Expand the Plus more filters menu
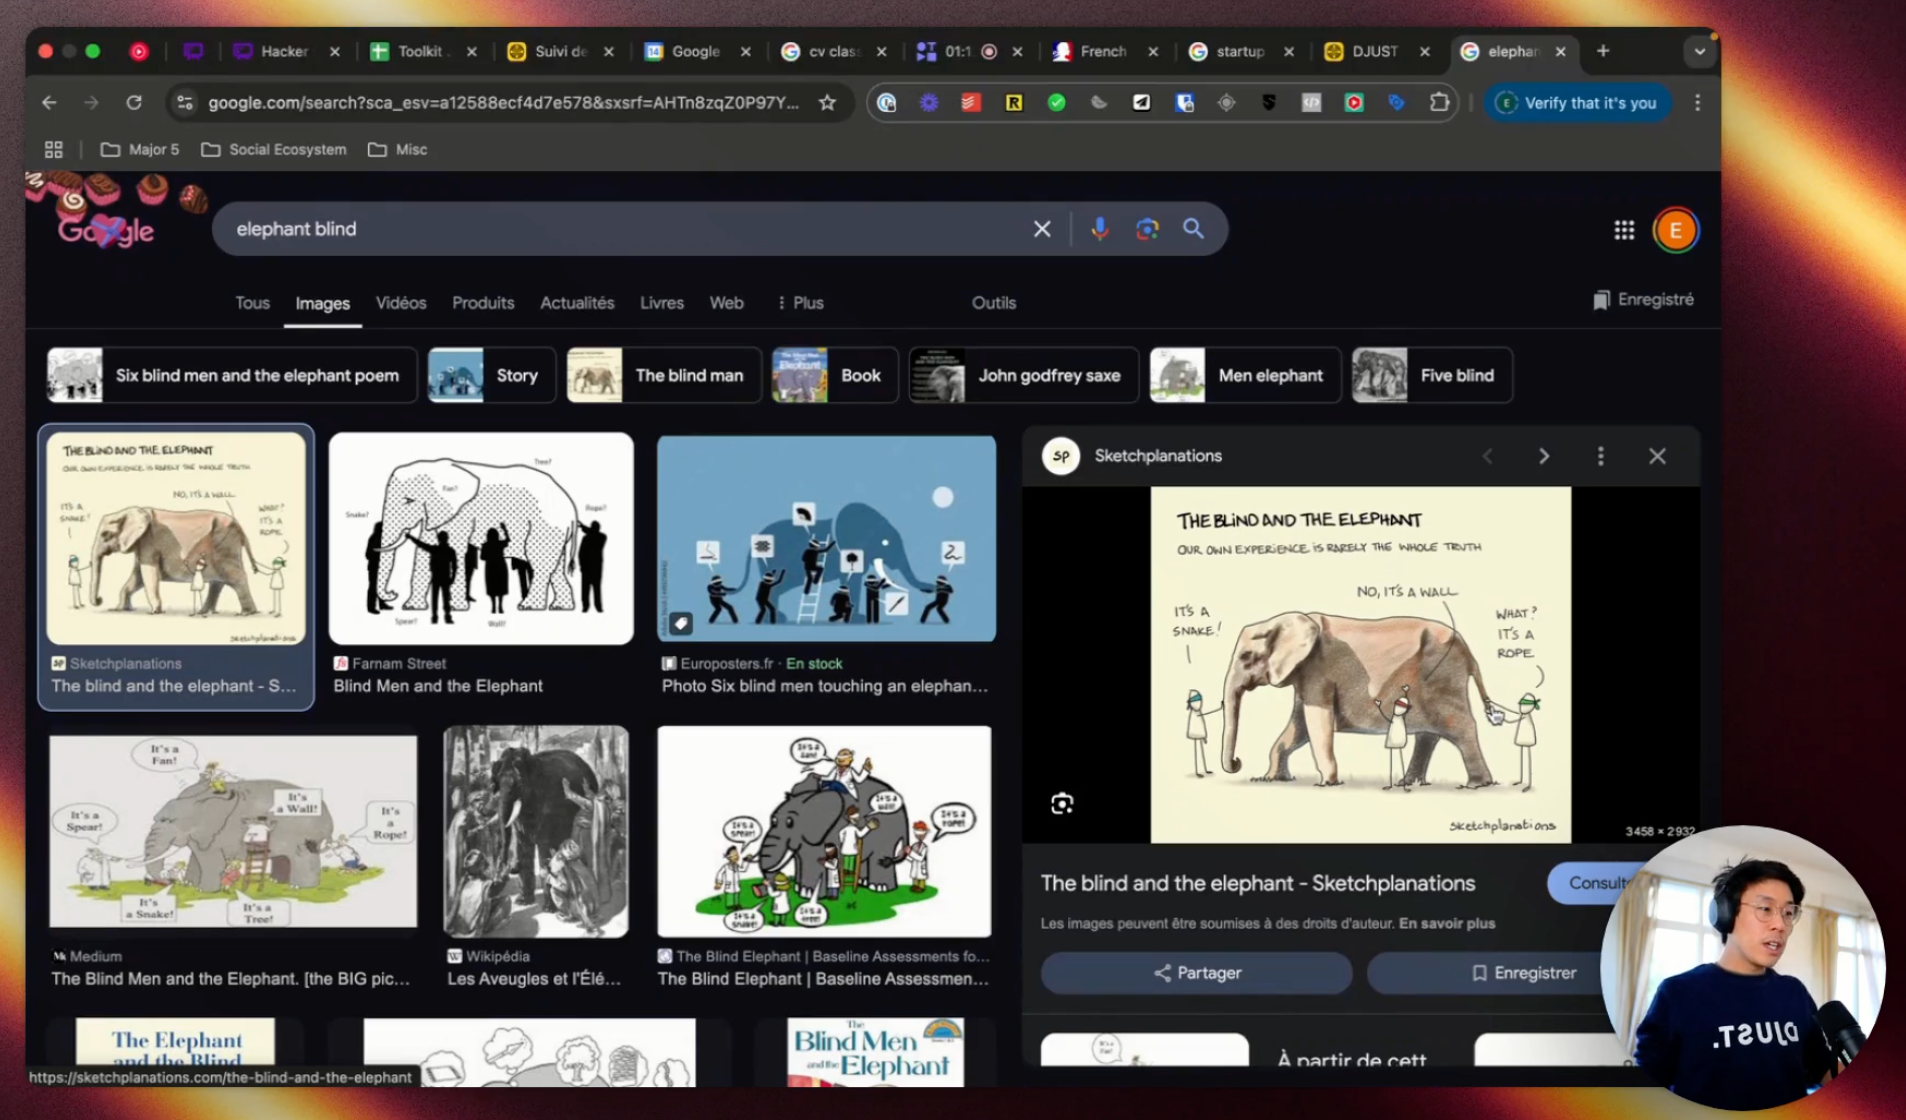The width and height of the screenshot is (1906, 1120). click(x=801, y=303)
